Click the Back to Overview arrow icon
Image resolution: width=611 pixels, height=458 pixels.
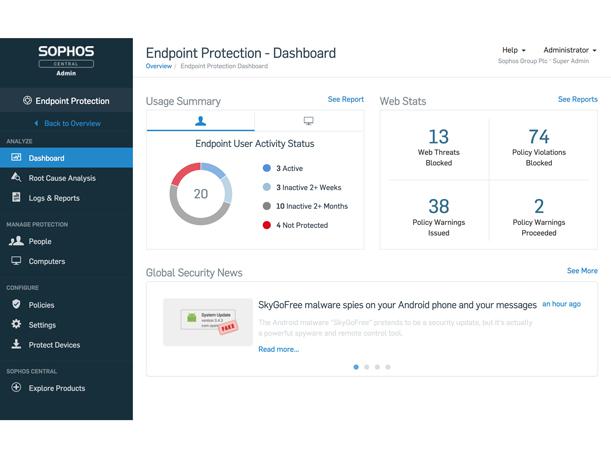37,123
